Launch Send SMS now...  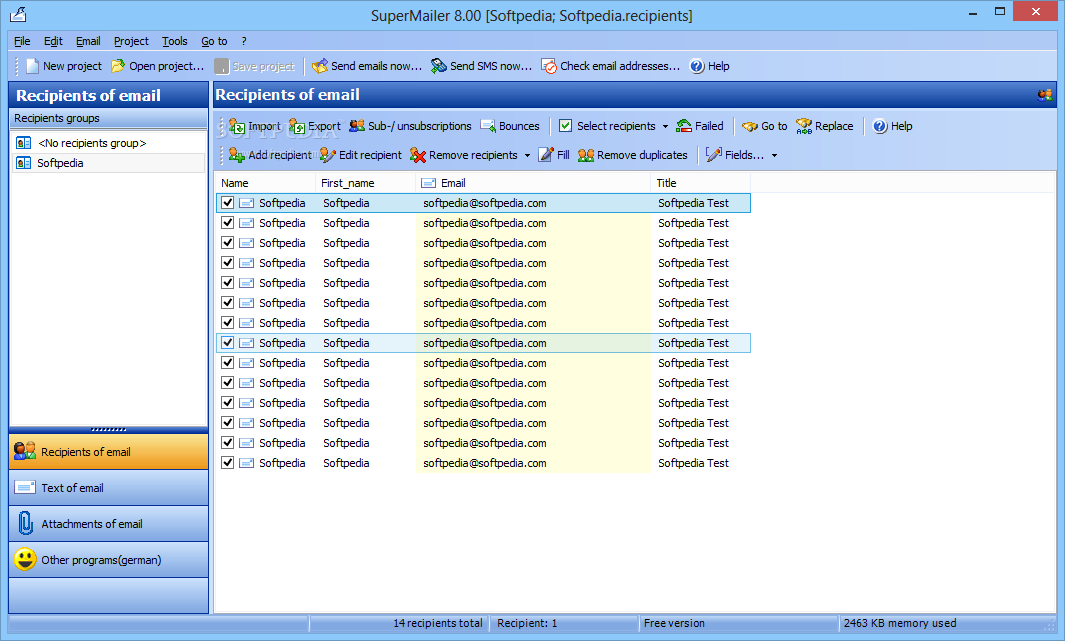pyautogui.click(x=481, y=66)
